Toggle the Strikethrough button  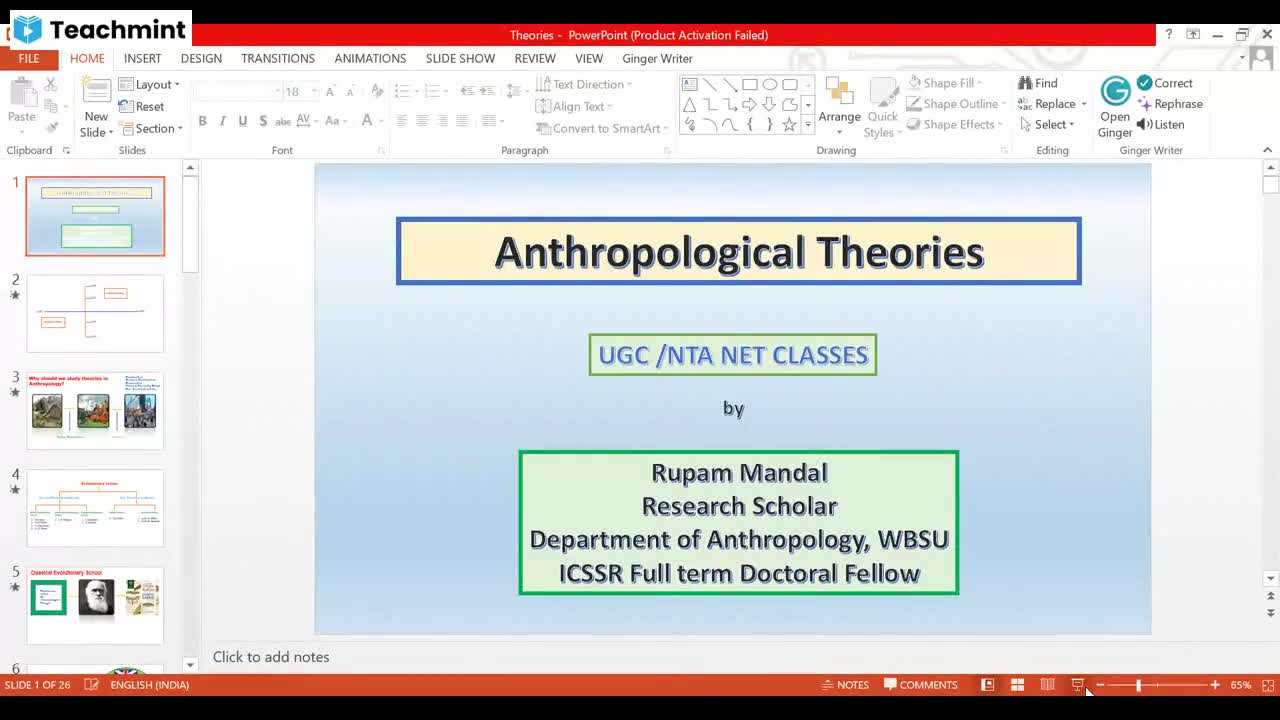coord(283,120)
